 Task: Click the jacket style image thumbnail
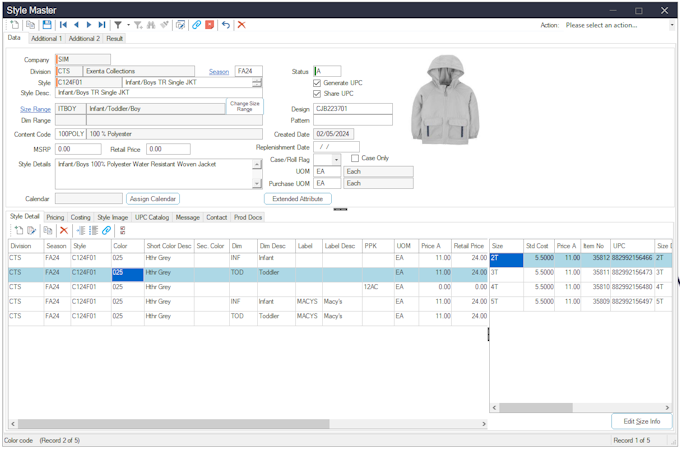445,100
